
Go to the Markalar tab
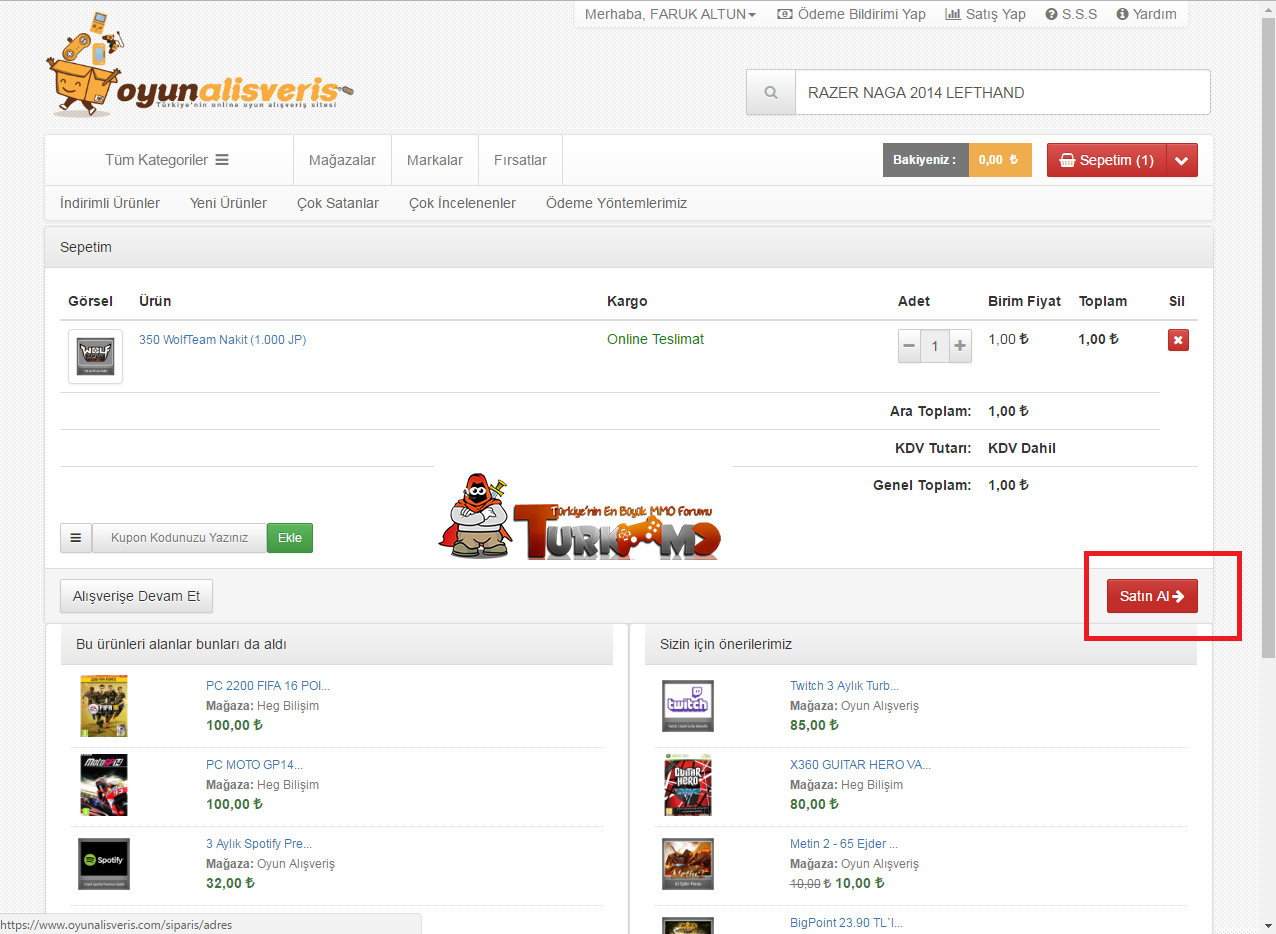click(x=435, y=160)
